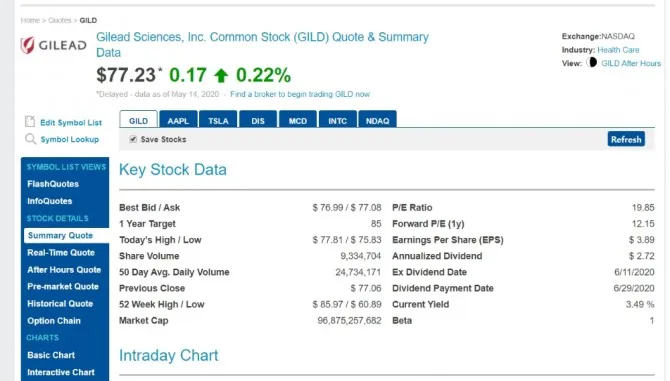
Task: Go to Home breadcrumb
Action: coord(30,20)
